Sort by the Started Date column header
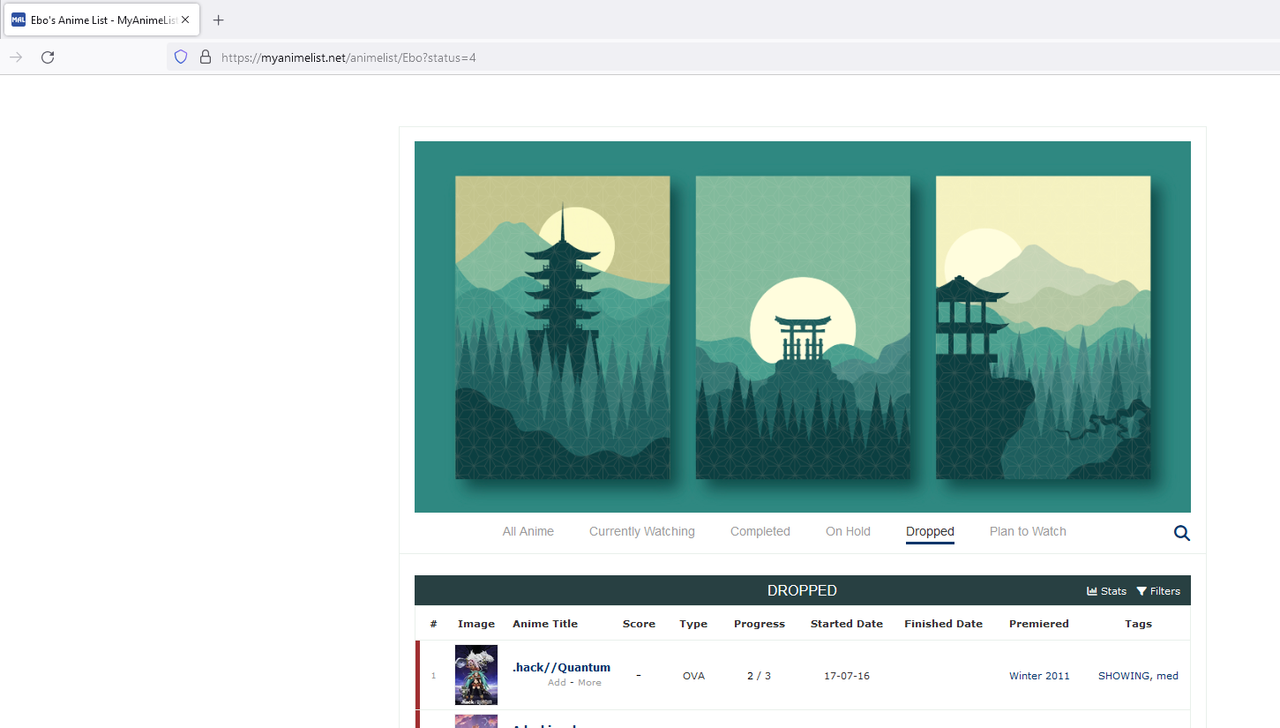The height and width of the screenshot is (728, 1280). [847, 624]
